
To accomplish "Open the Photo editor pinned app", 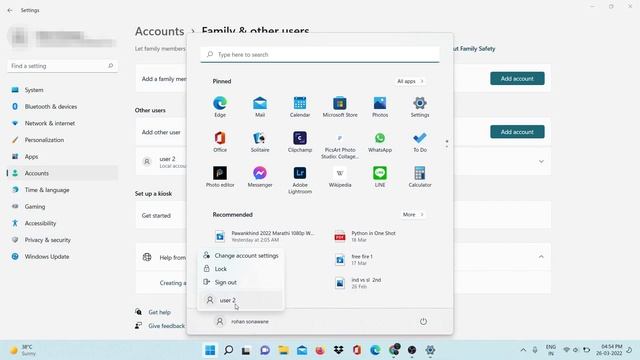I will [x=220, y=177].
